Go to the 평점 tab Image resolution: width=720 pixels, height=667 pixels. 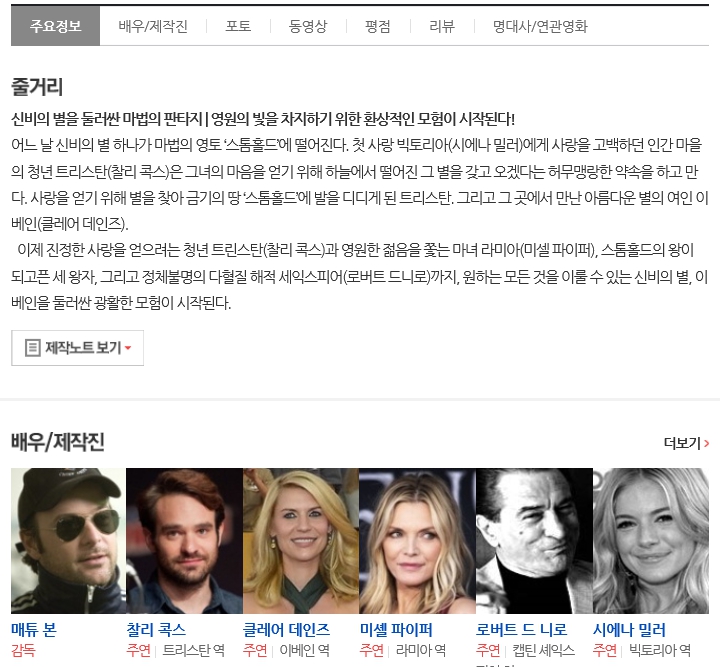(377, 26)
